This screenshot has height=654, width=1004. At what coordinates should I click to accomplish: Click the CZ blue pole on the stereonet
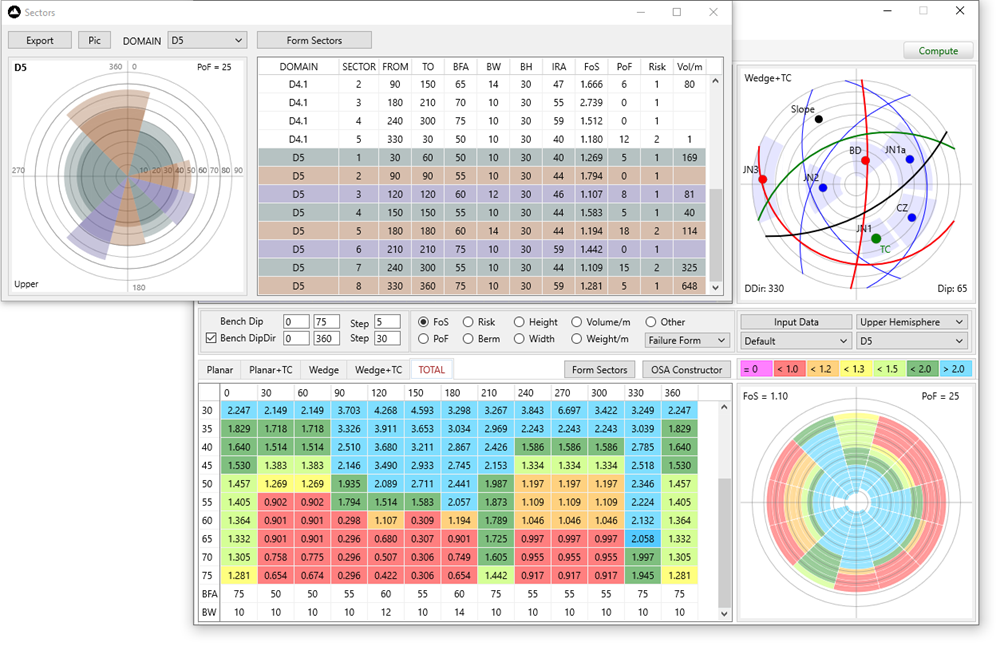pyautogui.click(x=912, y=218)
